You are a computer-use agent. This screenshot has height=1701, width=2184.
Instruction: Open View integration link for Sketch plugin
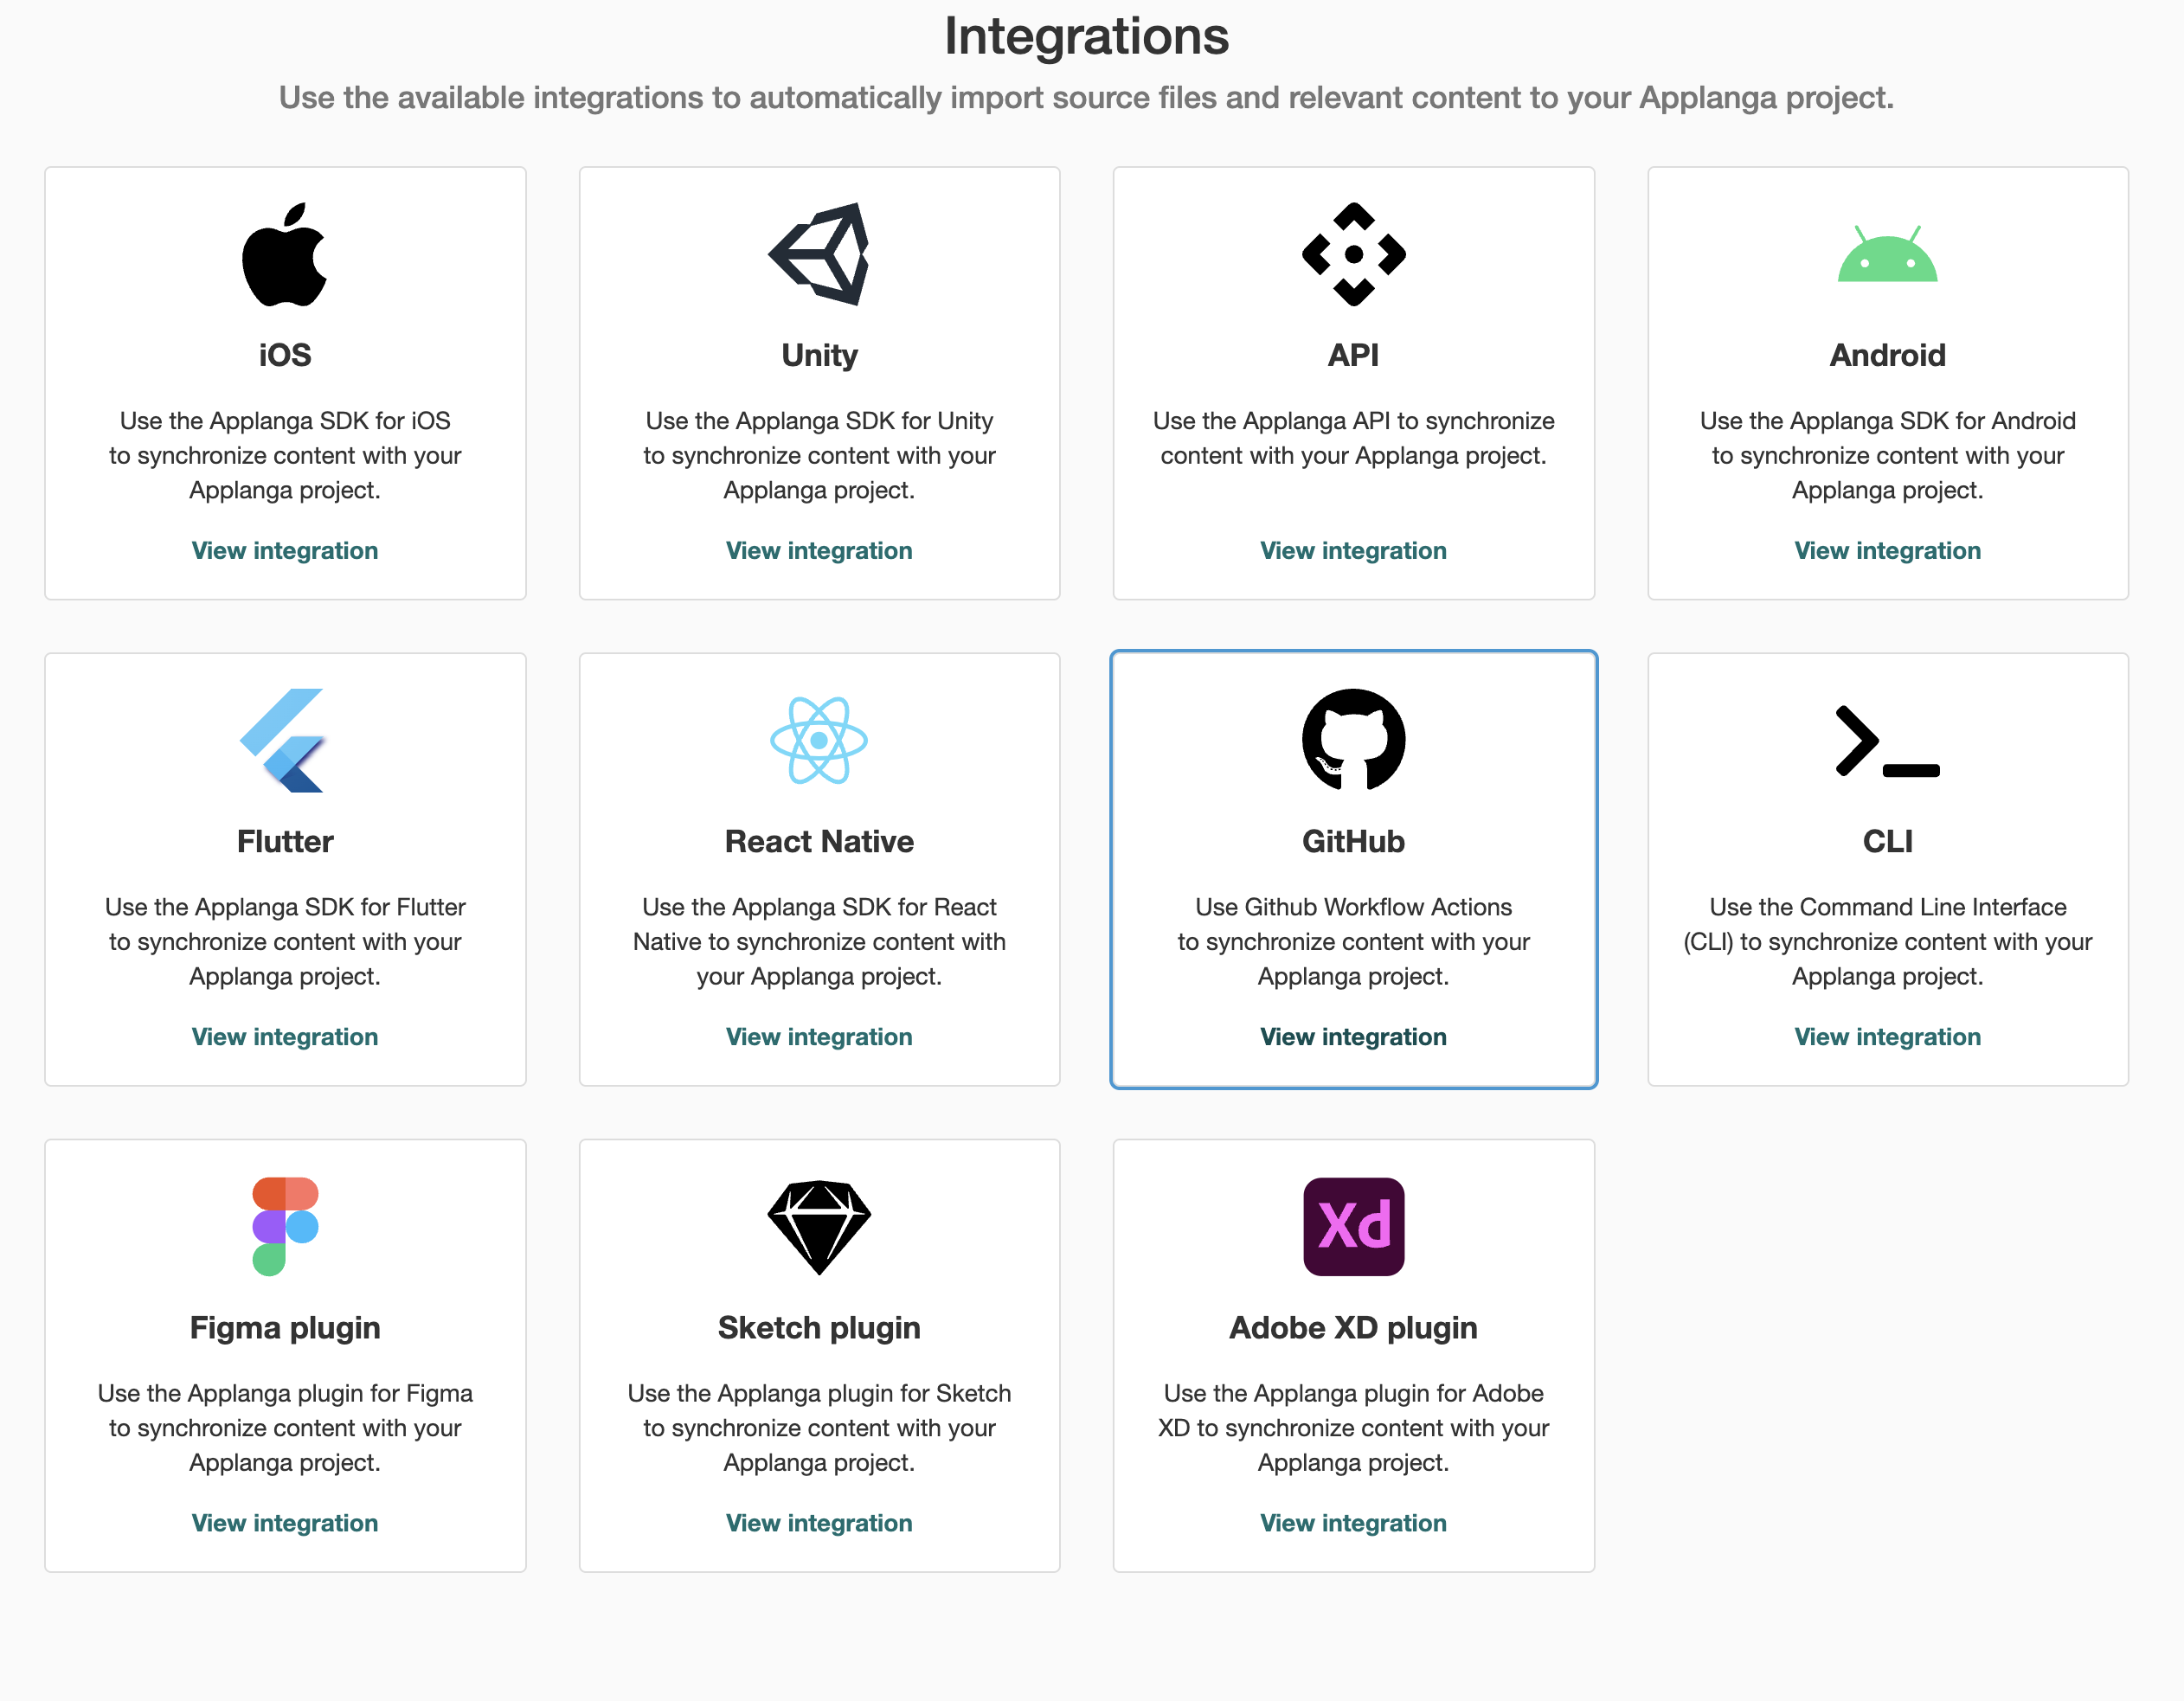819,1523
